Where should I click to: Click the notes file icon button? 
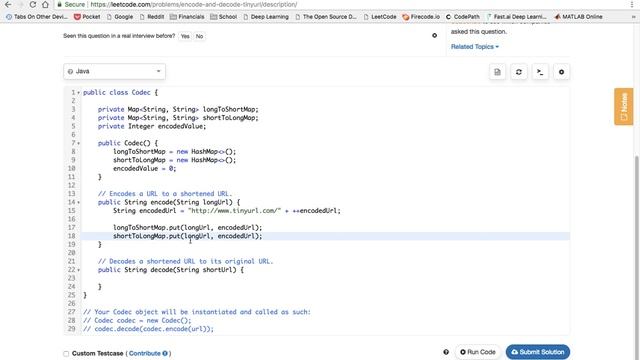(x=497, y=72)
